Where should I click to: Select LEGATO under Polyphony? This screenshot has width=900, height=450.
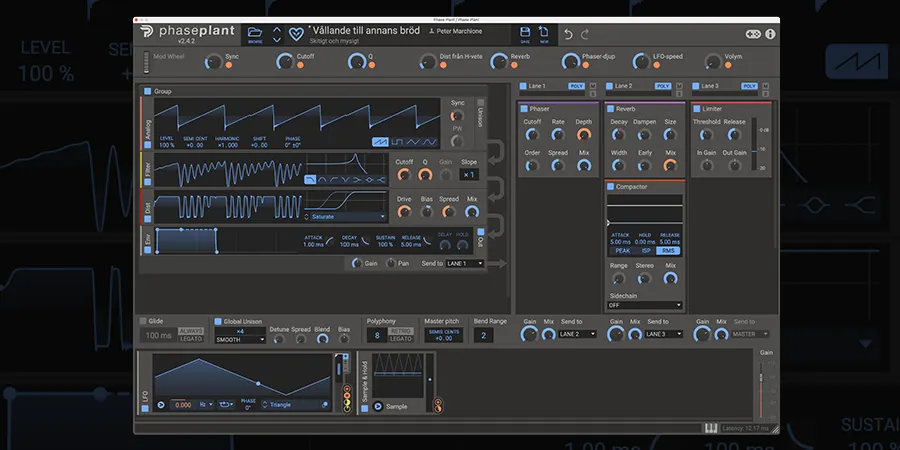pyautogui.click(x=401, y=339)
